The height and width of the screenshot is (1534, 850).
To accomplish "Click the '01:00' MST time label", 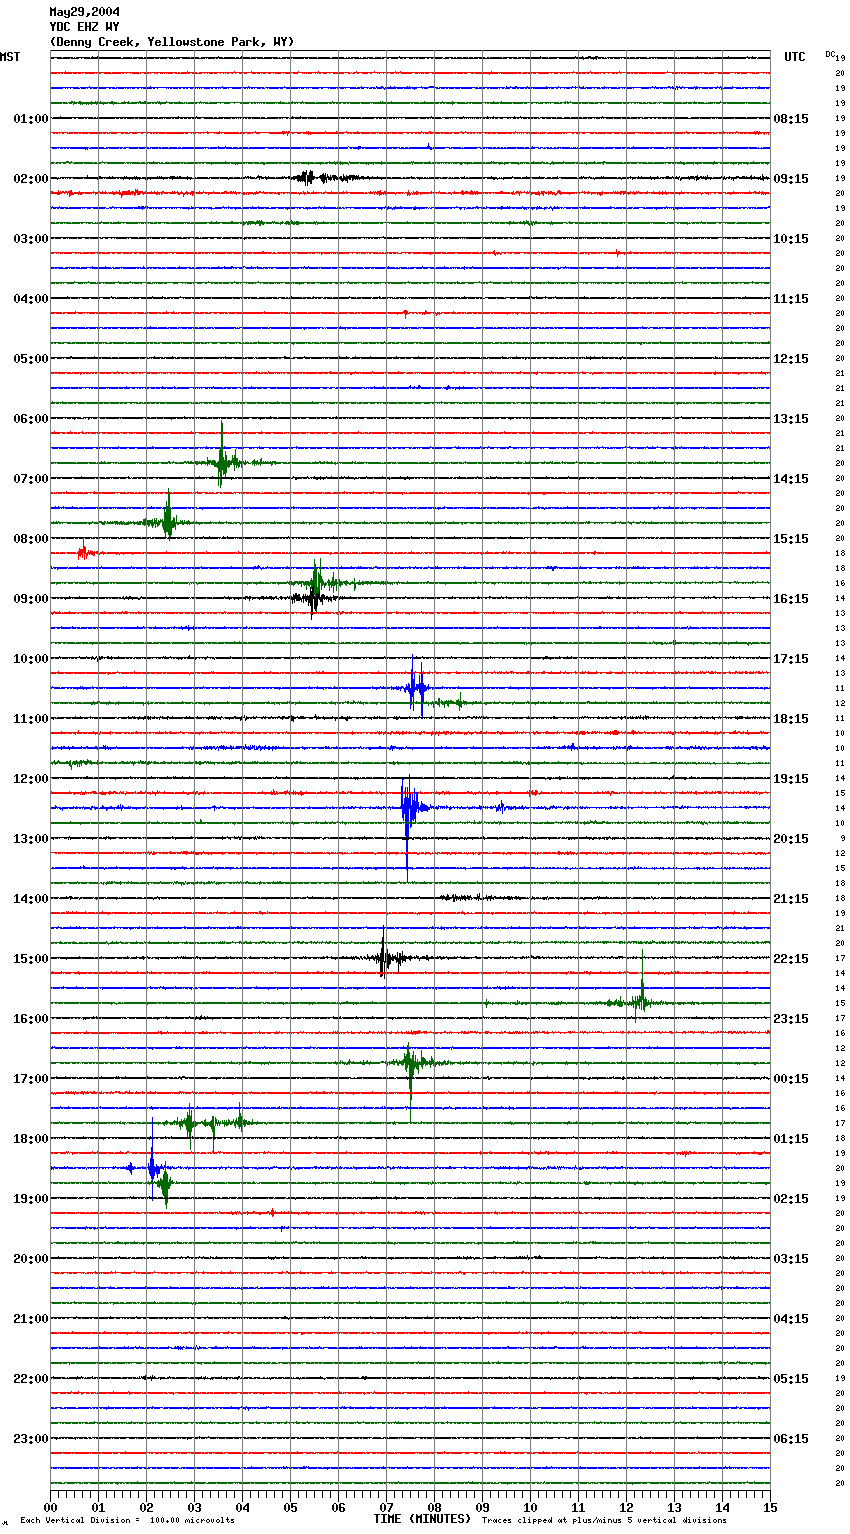I will pos(31,119).
